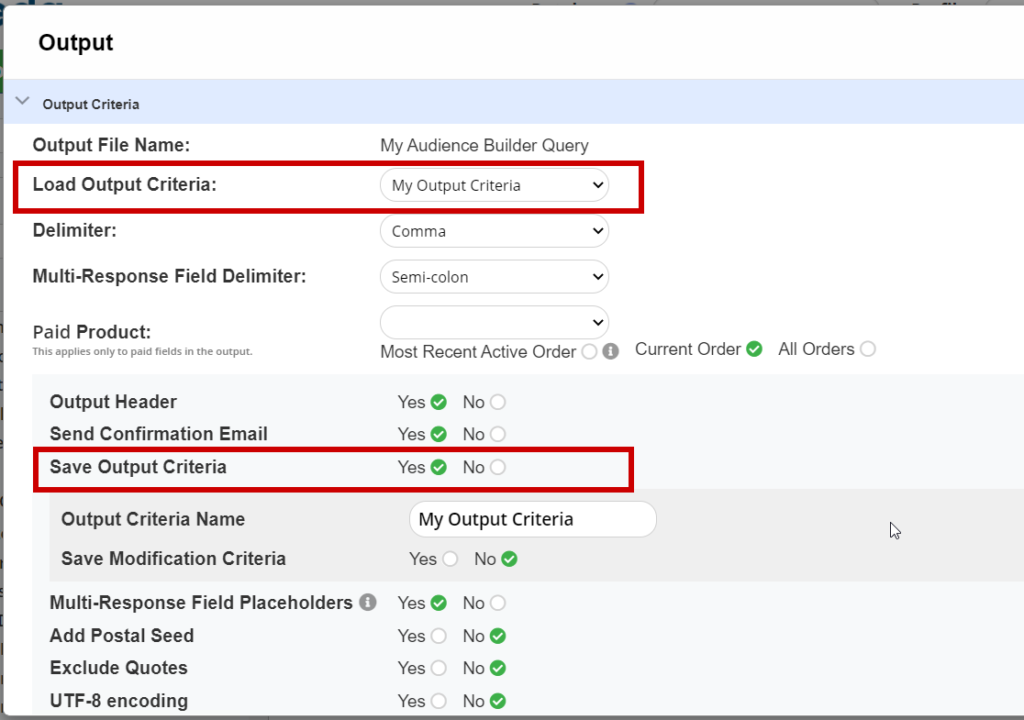The width and height of the screenshot is (1024, 720).
Task: Open the Paid Product dropdown
Action: pos(494,322)
